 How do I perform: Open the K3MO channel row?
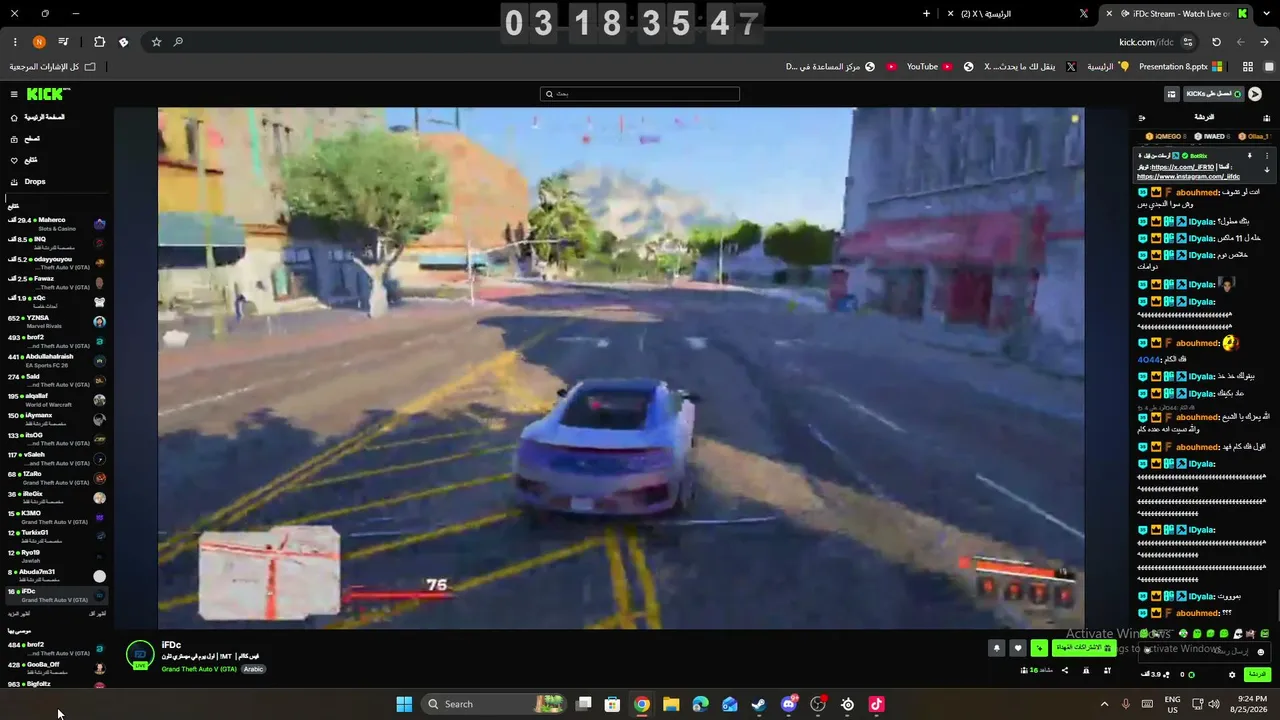click(x=57, y=516)
